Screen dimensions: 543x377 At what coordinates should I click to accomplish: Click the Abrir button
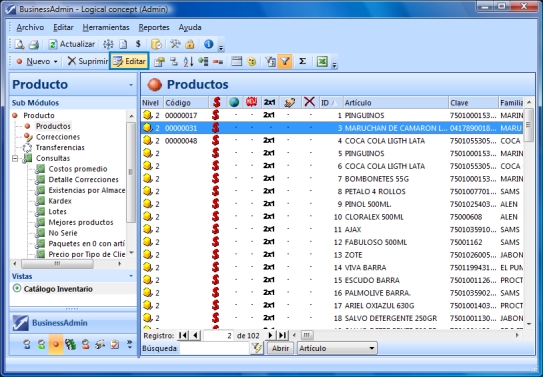(x=280, y=348)
